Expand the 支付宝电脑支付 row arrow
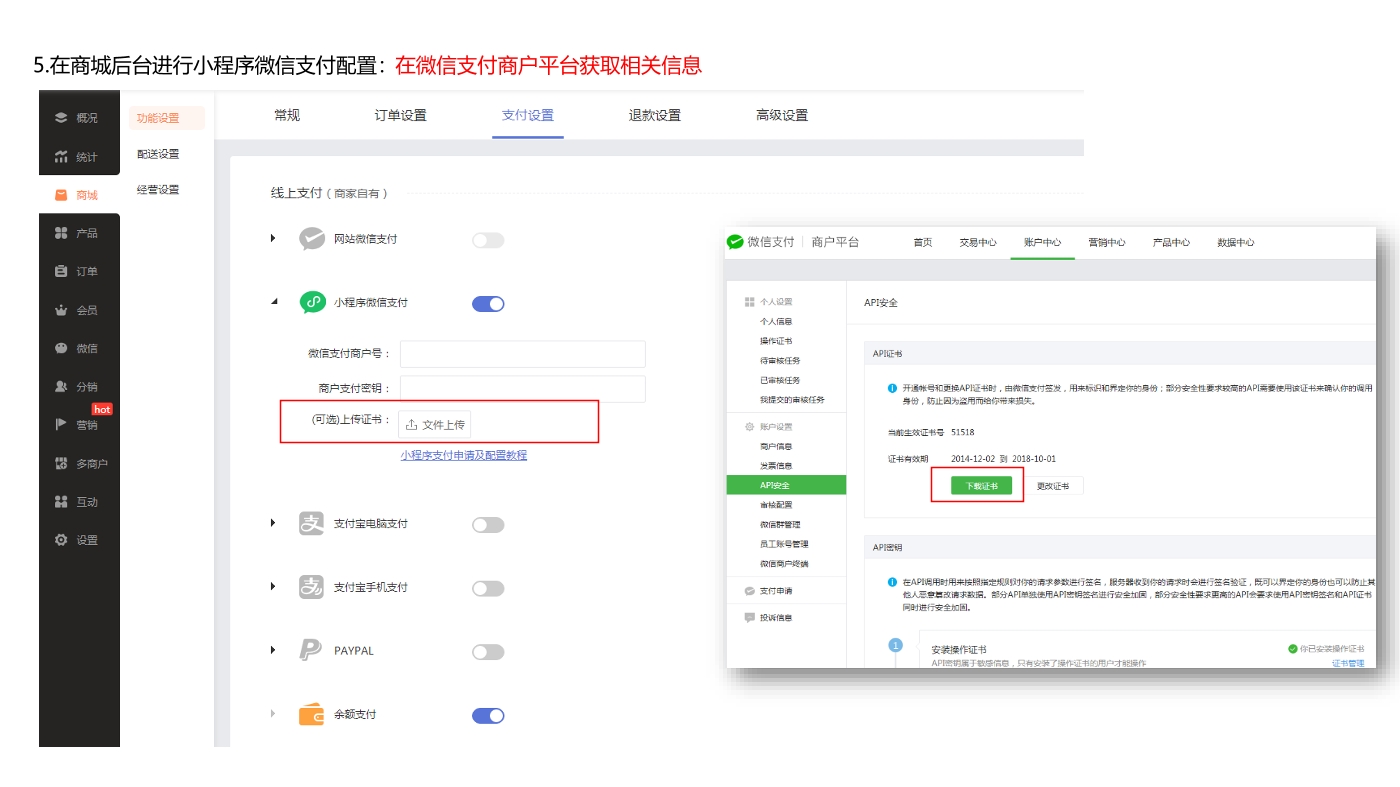Image resolution: width=1400 pixels, height=787 pixels. coord(273,523)
